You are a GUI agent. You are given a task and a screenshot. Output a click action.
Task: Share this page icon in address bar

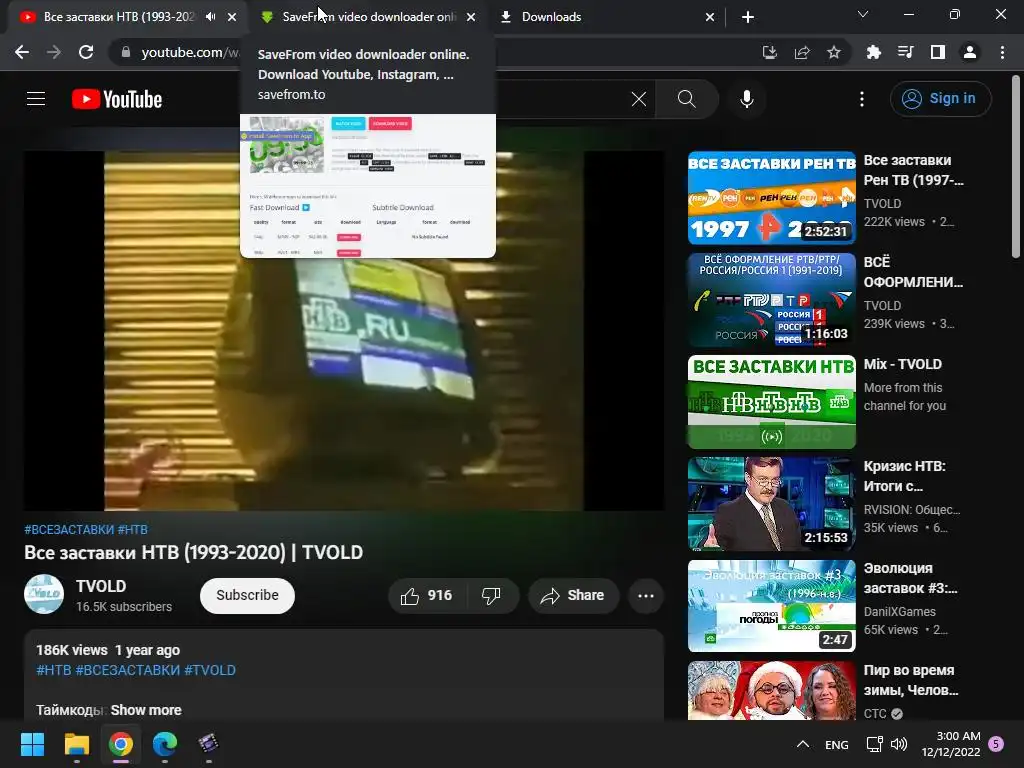[801, 52]
